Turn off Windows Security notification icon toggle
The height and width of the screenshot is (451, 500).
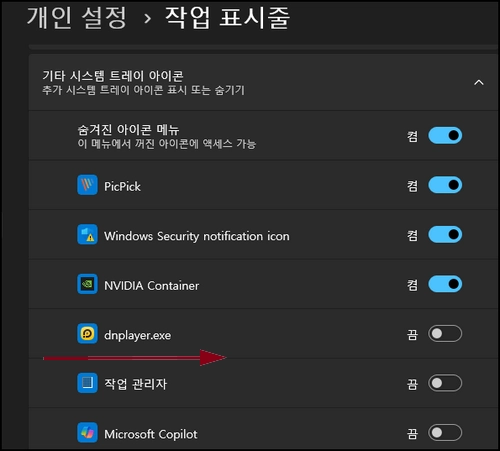[x=445, y=235]
